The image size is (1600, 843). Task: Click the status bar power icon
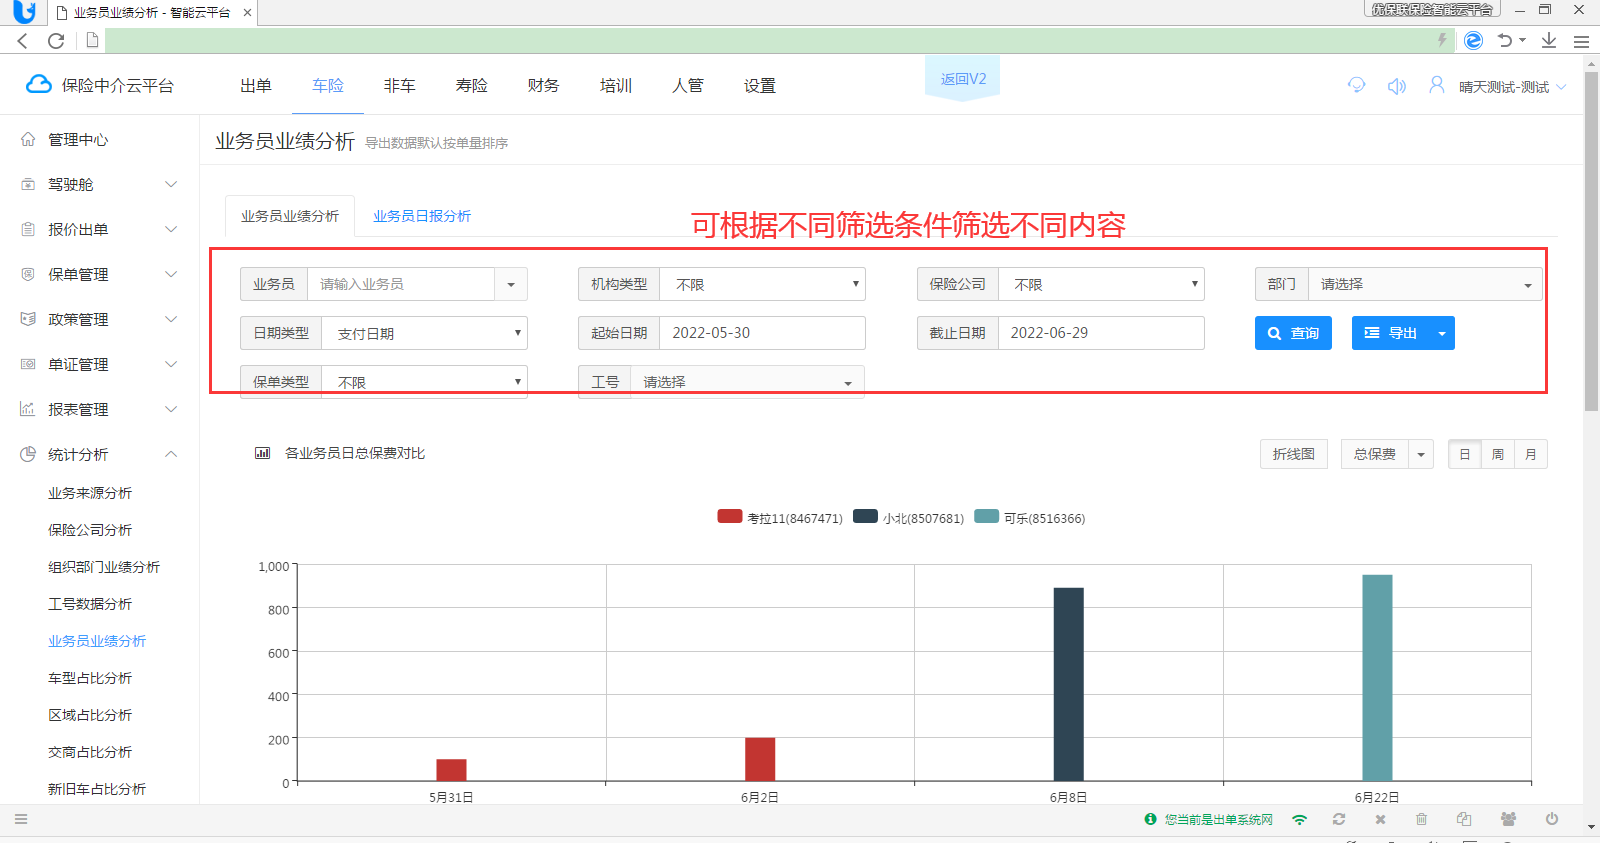point(1552,819)
